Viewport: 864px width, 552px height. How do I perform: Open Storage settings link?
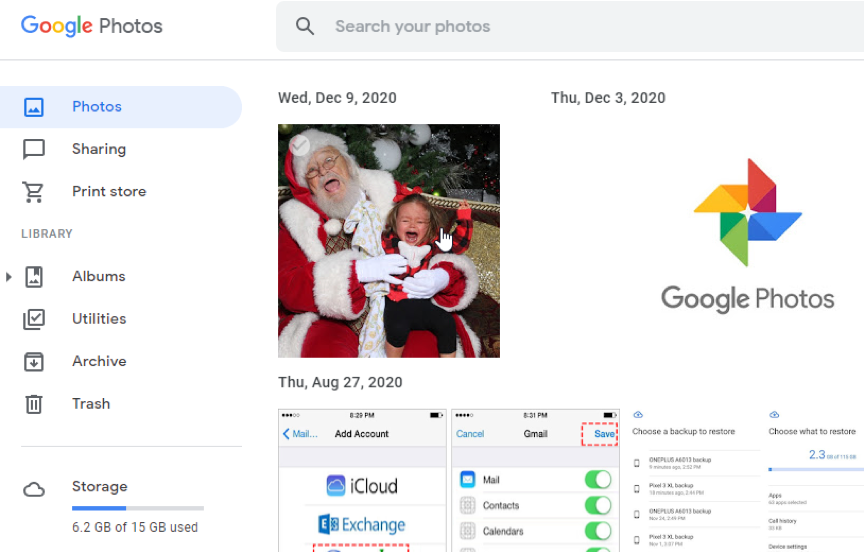100,486
